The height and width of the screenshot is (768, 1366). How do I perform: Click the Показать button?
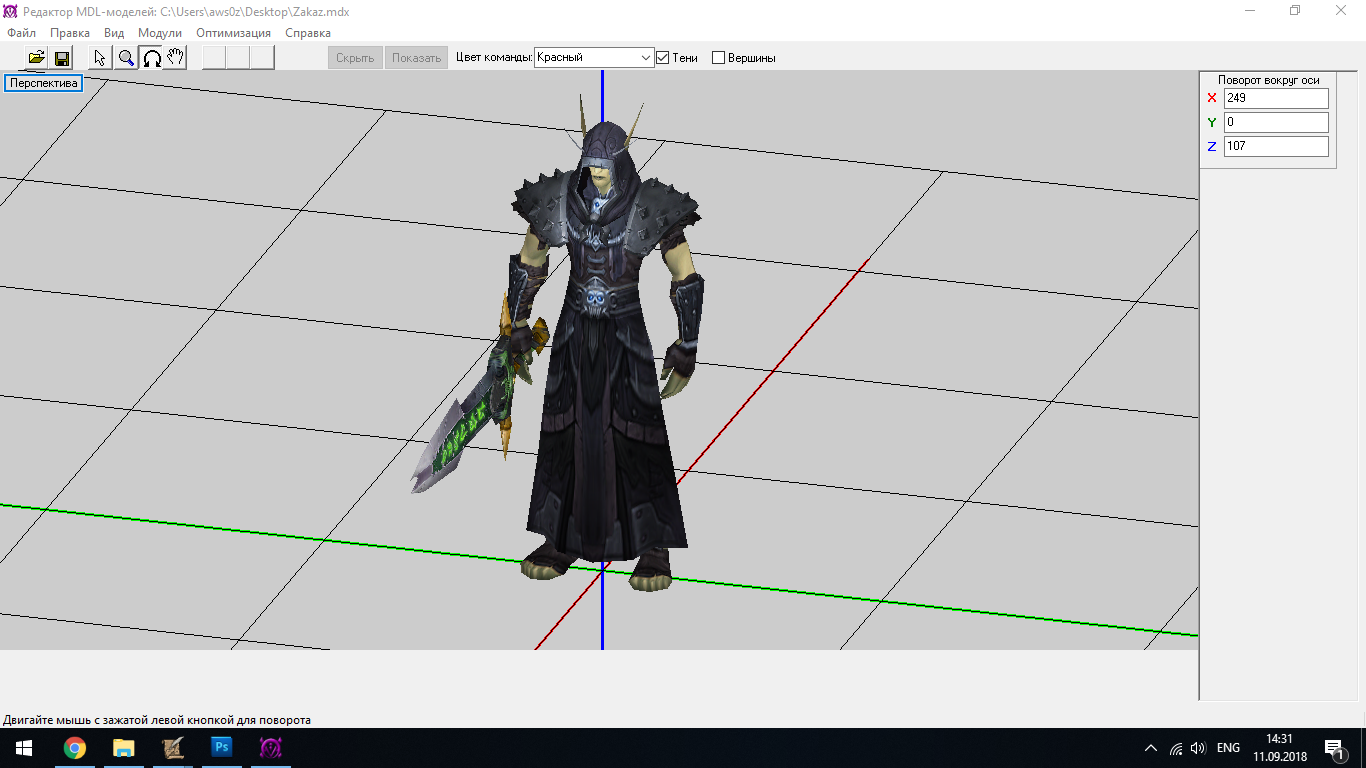click(x=416, y=58)
